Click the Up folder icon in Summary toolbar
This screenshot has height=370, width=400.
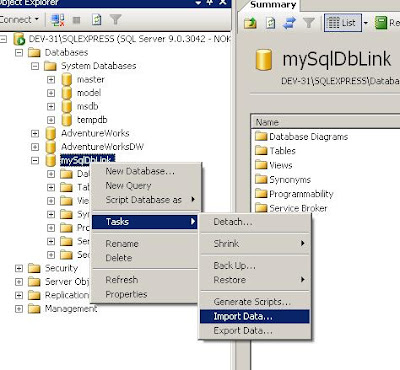[250, 23]
